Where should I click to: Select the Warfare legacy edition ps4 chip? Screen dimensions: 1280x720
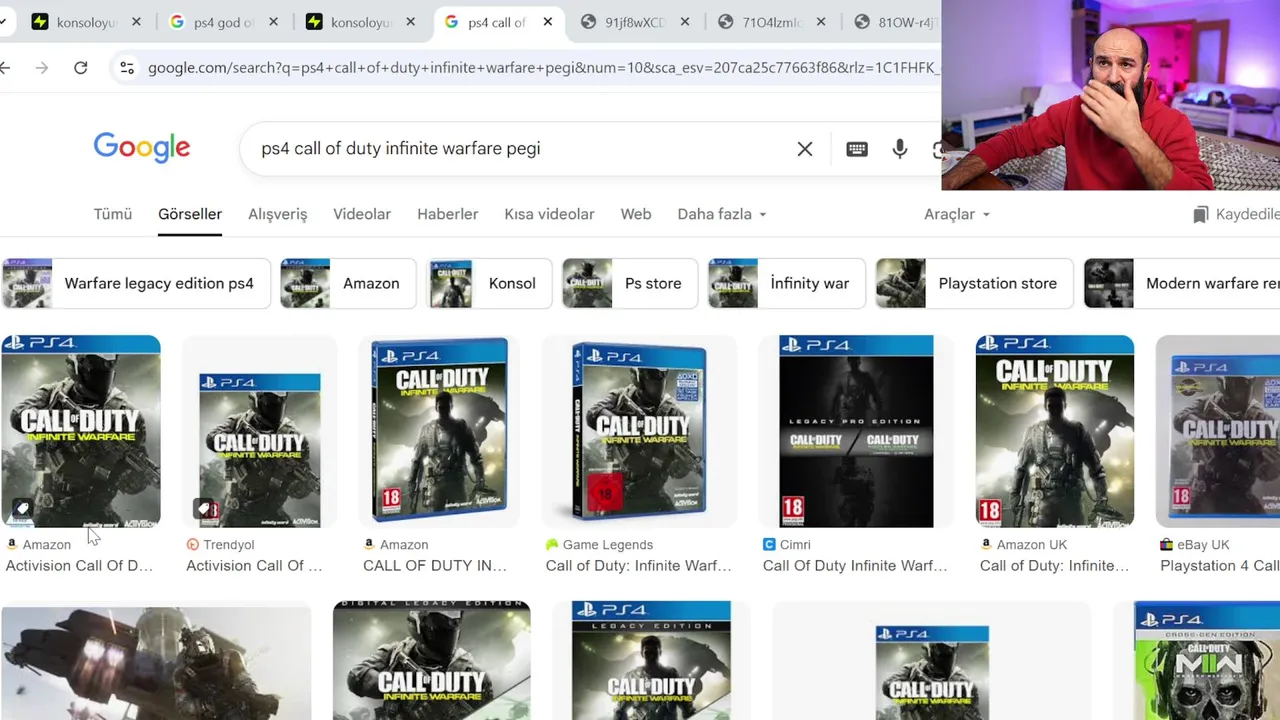(x=135, y=283)
